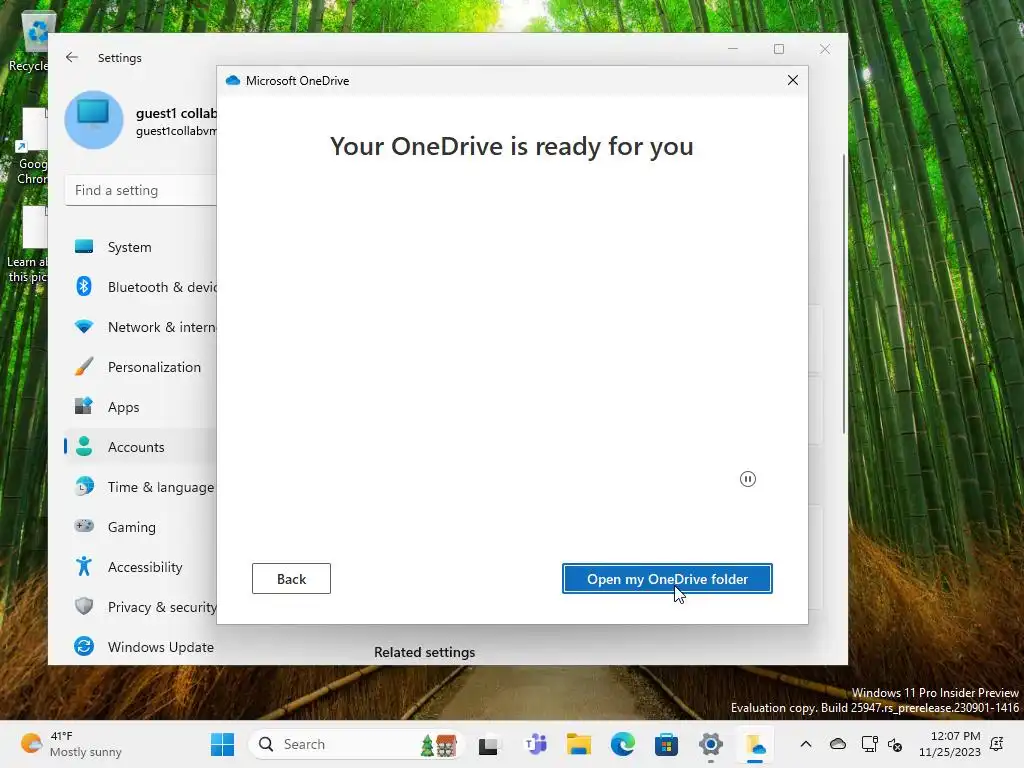1024x768 pixels.
Task: Maximize the Settings window
Action: point(779,49)
